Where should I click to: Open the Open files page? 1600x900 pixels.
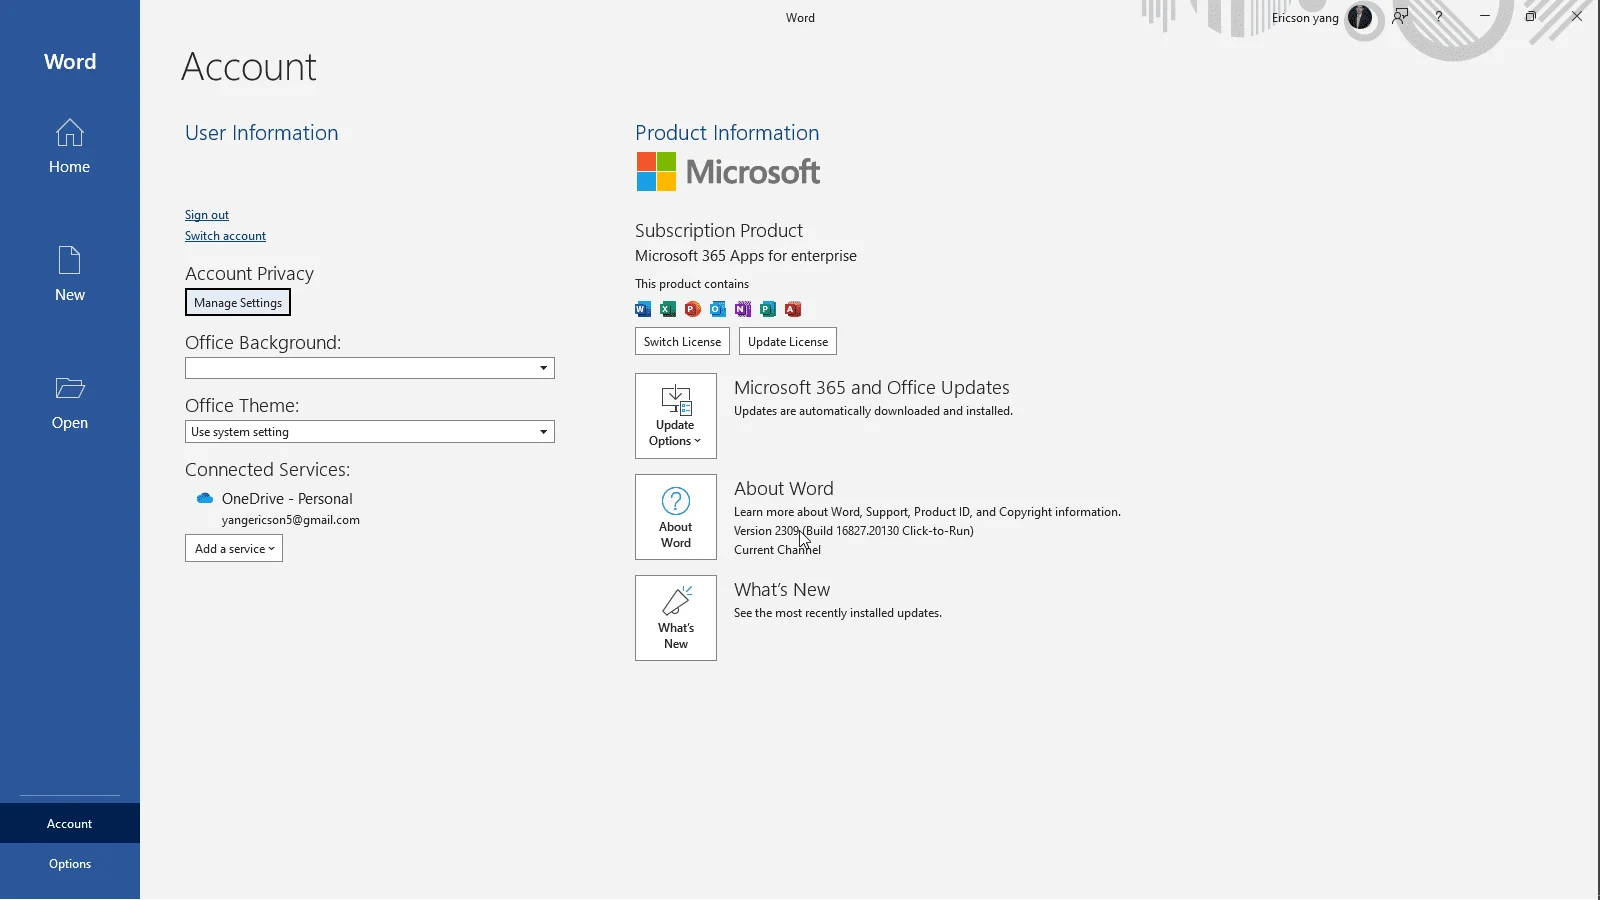coord(70,402)
